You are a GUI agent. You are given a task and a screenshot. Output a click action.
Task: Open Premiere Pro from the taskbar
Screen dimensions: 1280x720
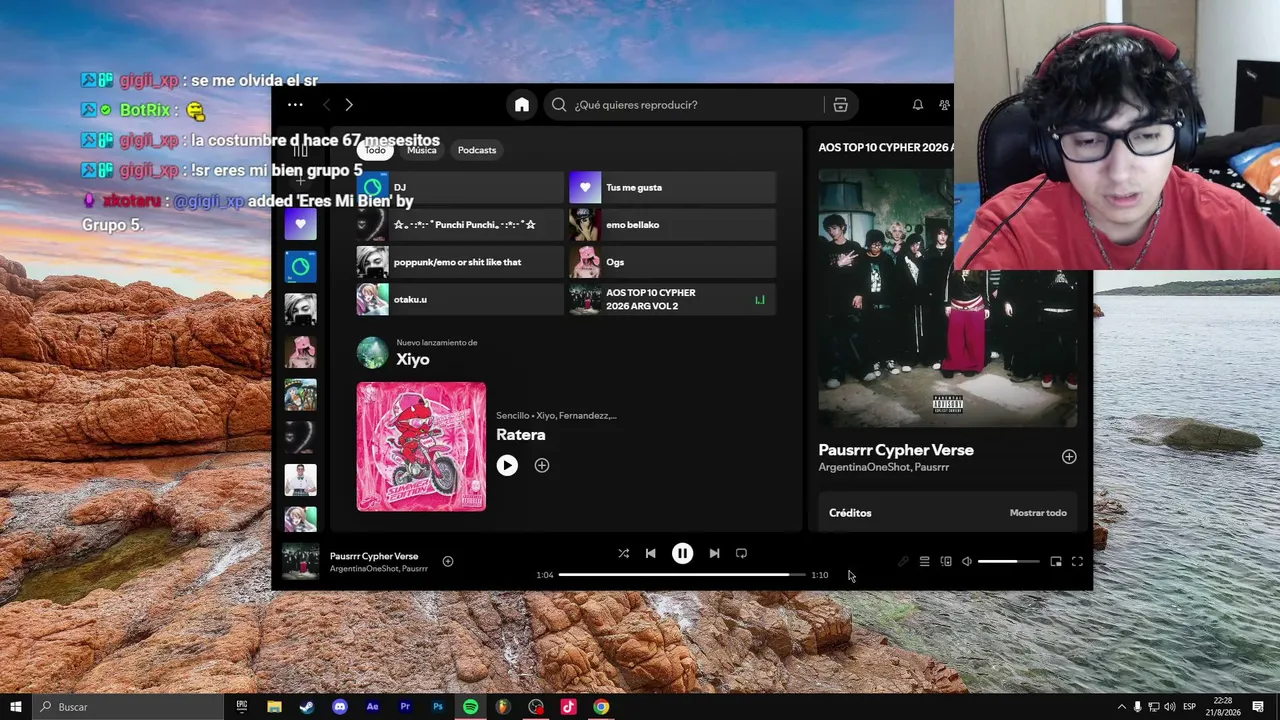click(405, 707)
